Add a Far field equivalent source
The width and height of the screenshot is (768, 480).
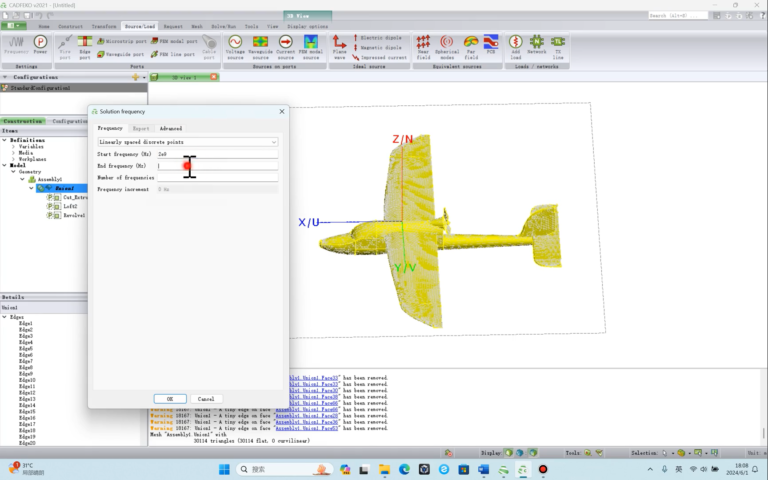point(471,47)
